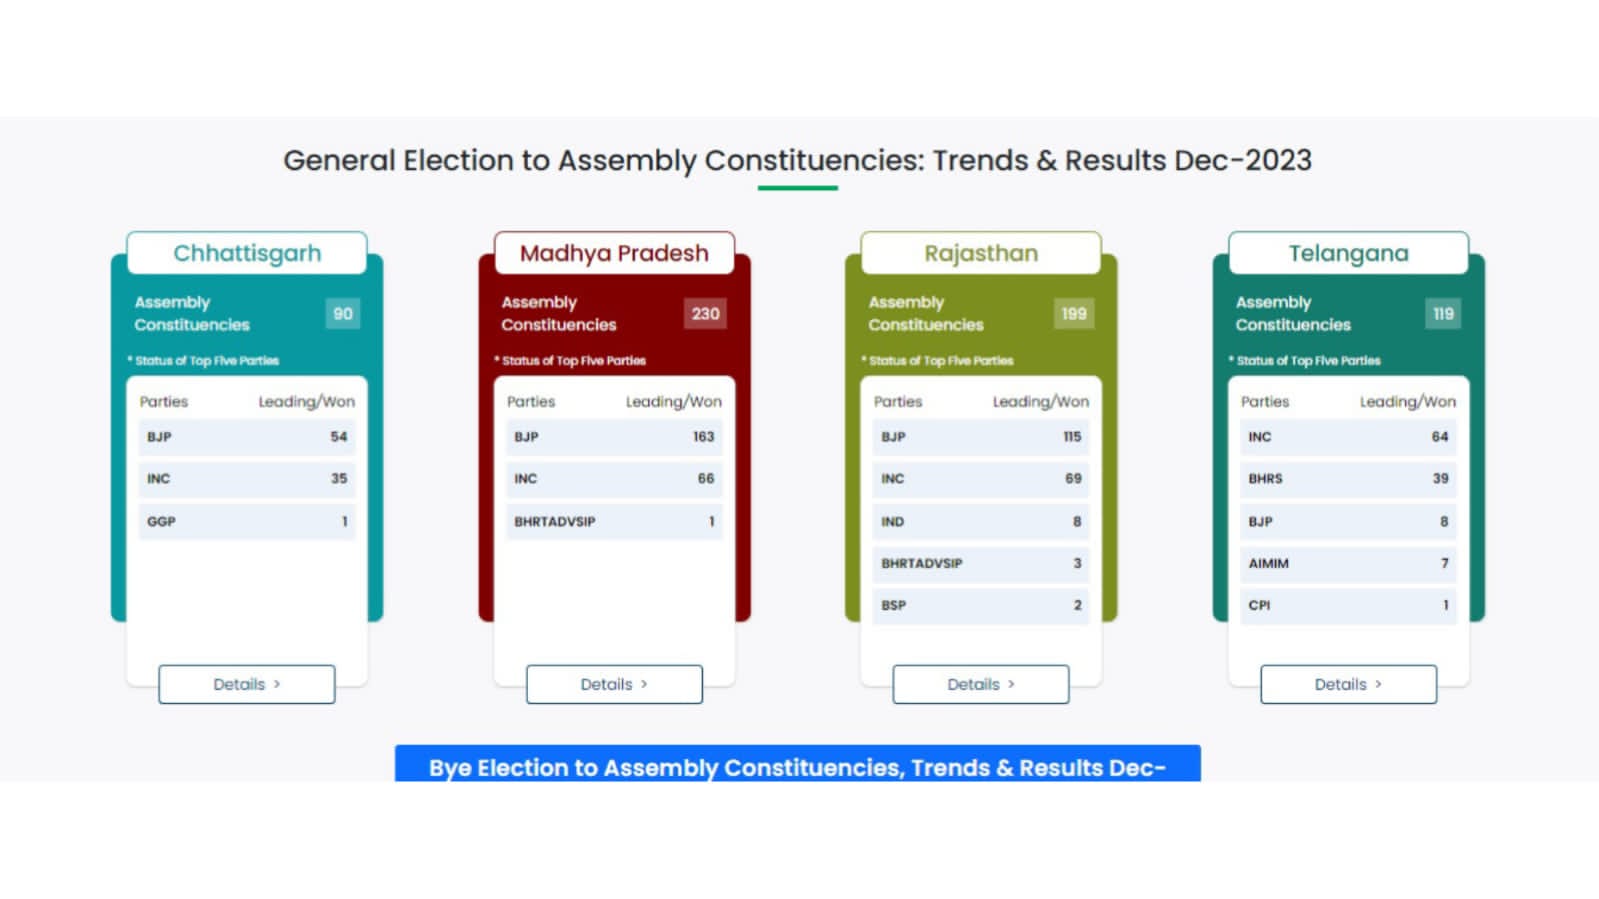Select the Chhattisgarh state title
This screenshot has height=899, width=1599.
pyautogui.click(x=247, y=253)
